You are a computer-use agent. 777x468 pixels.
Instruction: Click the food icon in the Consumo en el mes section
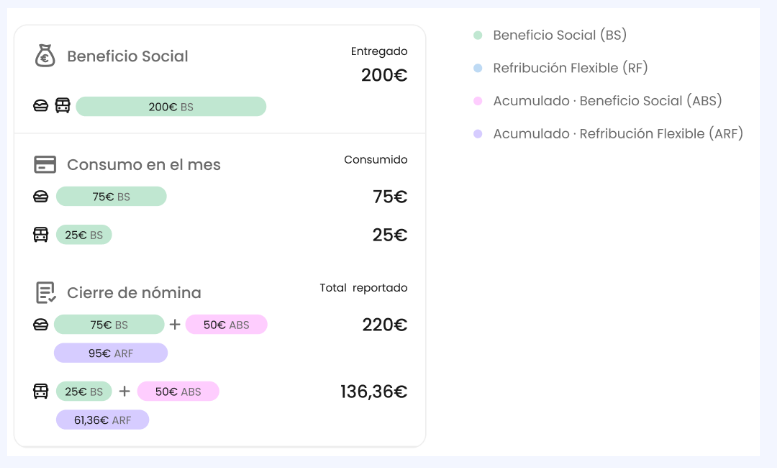pos(41,197)
